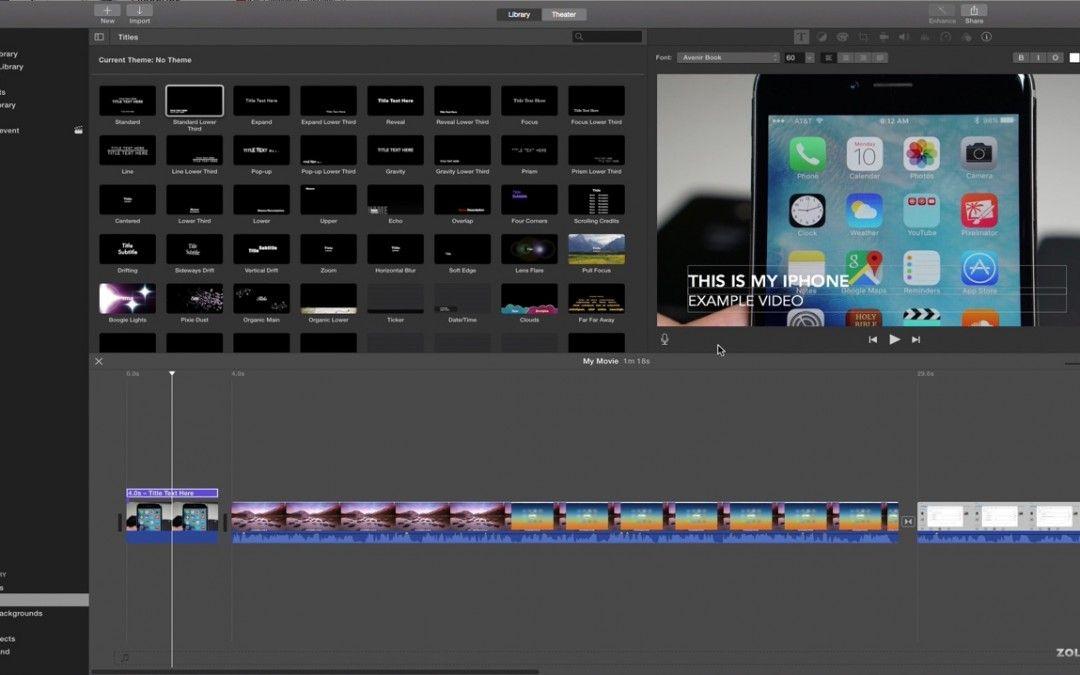This screenshot has width=1080, height=675.
Task: Click the Import media arrow button
Action: 140,10
